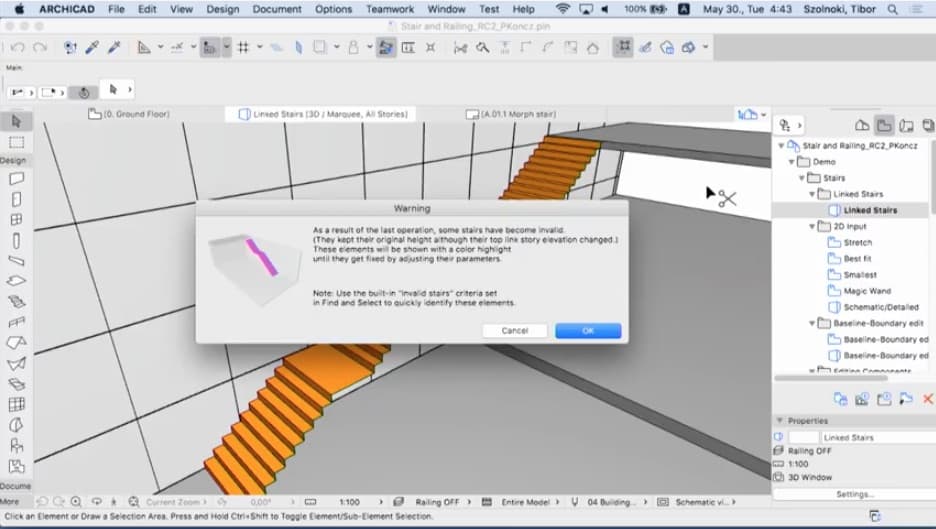Open the View Map navigator icon
This screenshot has width=936, height=529.
(884, 125)
